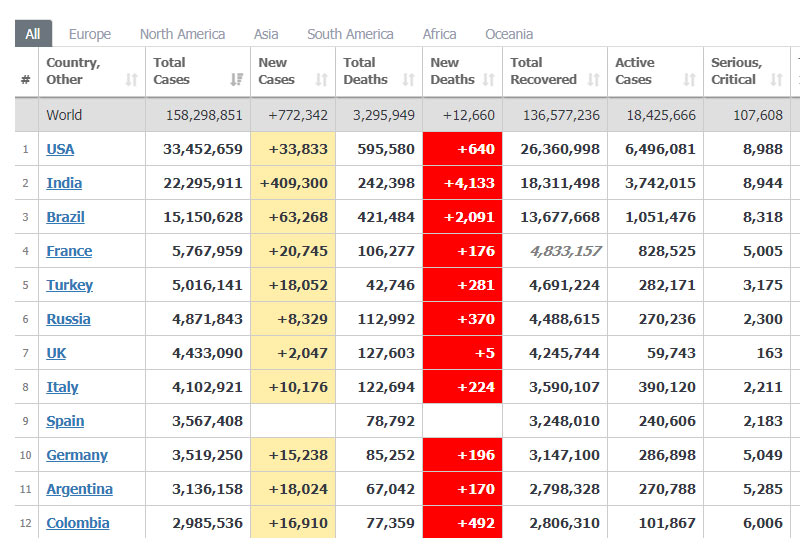Click Total Recovered sort arrows
Image resolution: width=800 pixels, height=546 pixels.
[x=594, y=80]
